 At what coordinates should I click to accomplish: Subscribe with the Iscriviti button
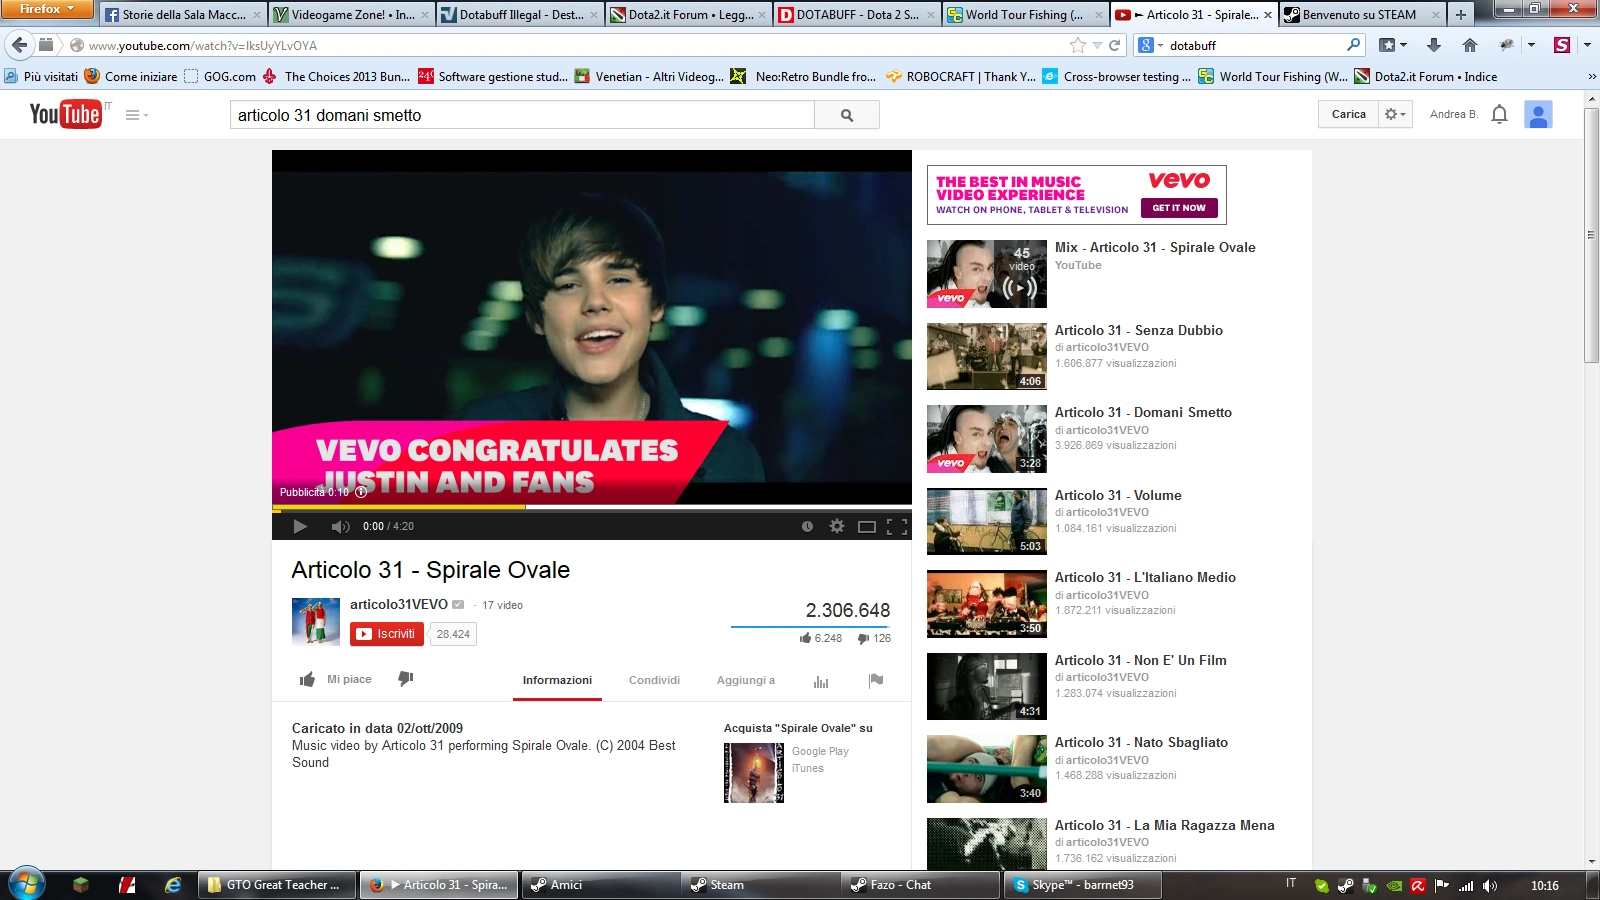point(387,634)
